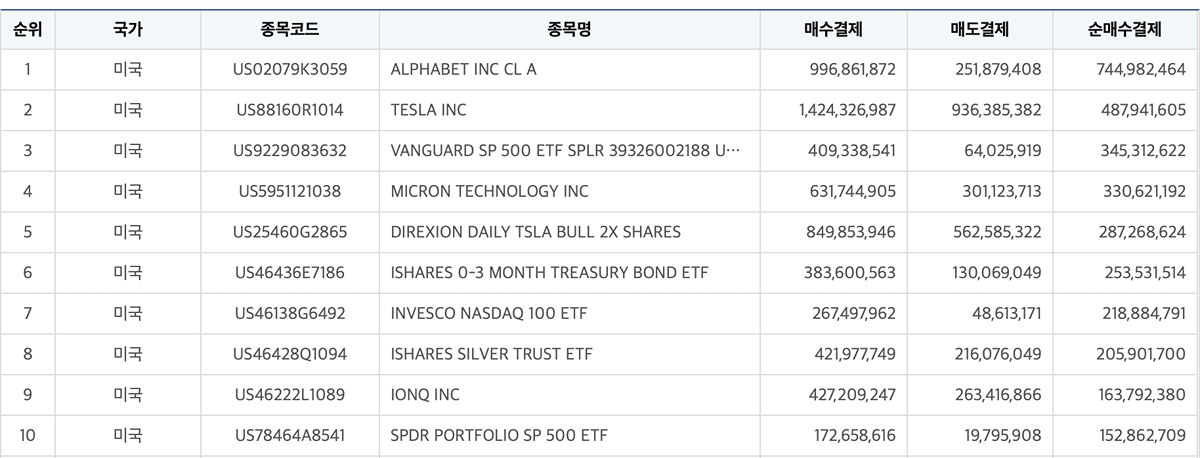The width and height of the screenshot is (1200, 458).
Task: Click the 순위 column header
Action: click(x=27, y=29)
